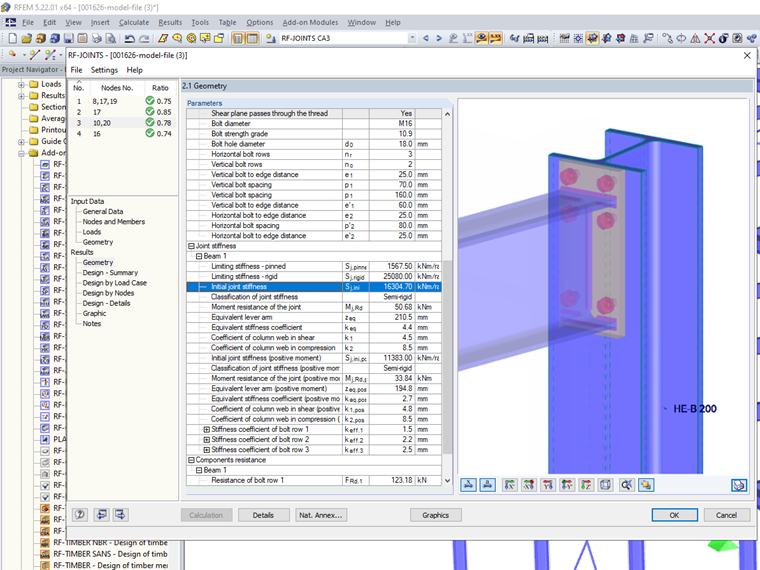760x570 pixels.
Task: Click the parameter table scroll-down arrow
Action: tap(447, 481)
